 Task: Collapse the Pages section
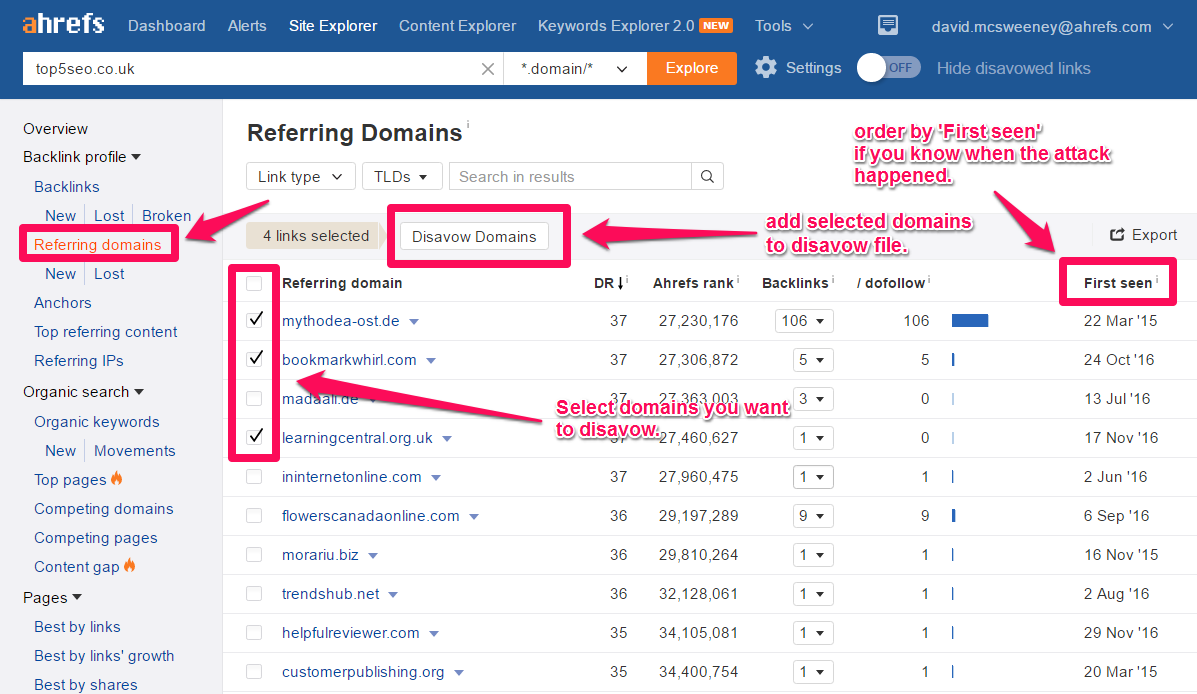pos(52,597)
